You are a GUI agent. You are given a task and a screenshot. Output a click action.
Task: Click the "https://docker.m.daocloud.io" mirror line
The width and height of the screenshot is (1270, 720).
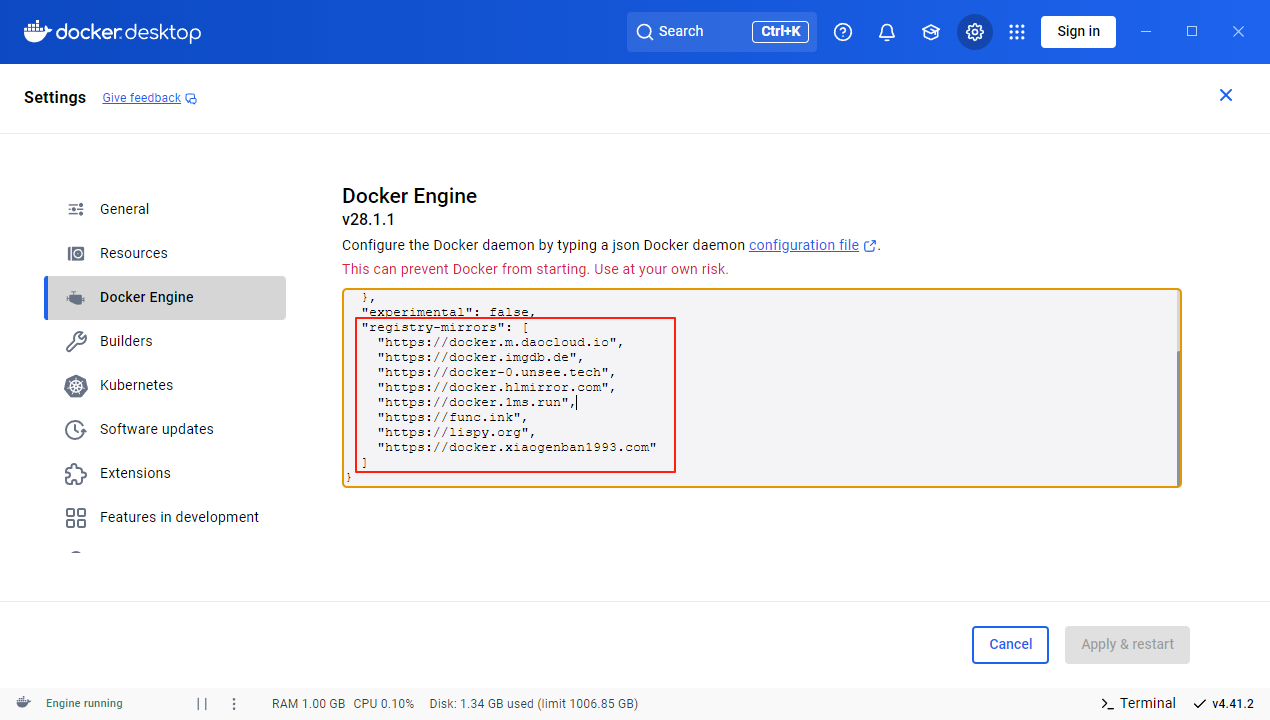(500, 342)
